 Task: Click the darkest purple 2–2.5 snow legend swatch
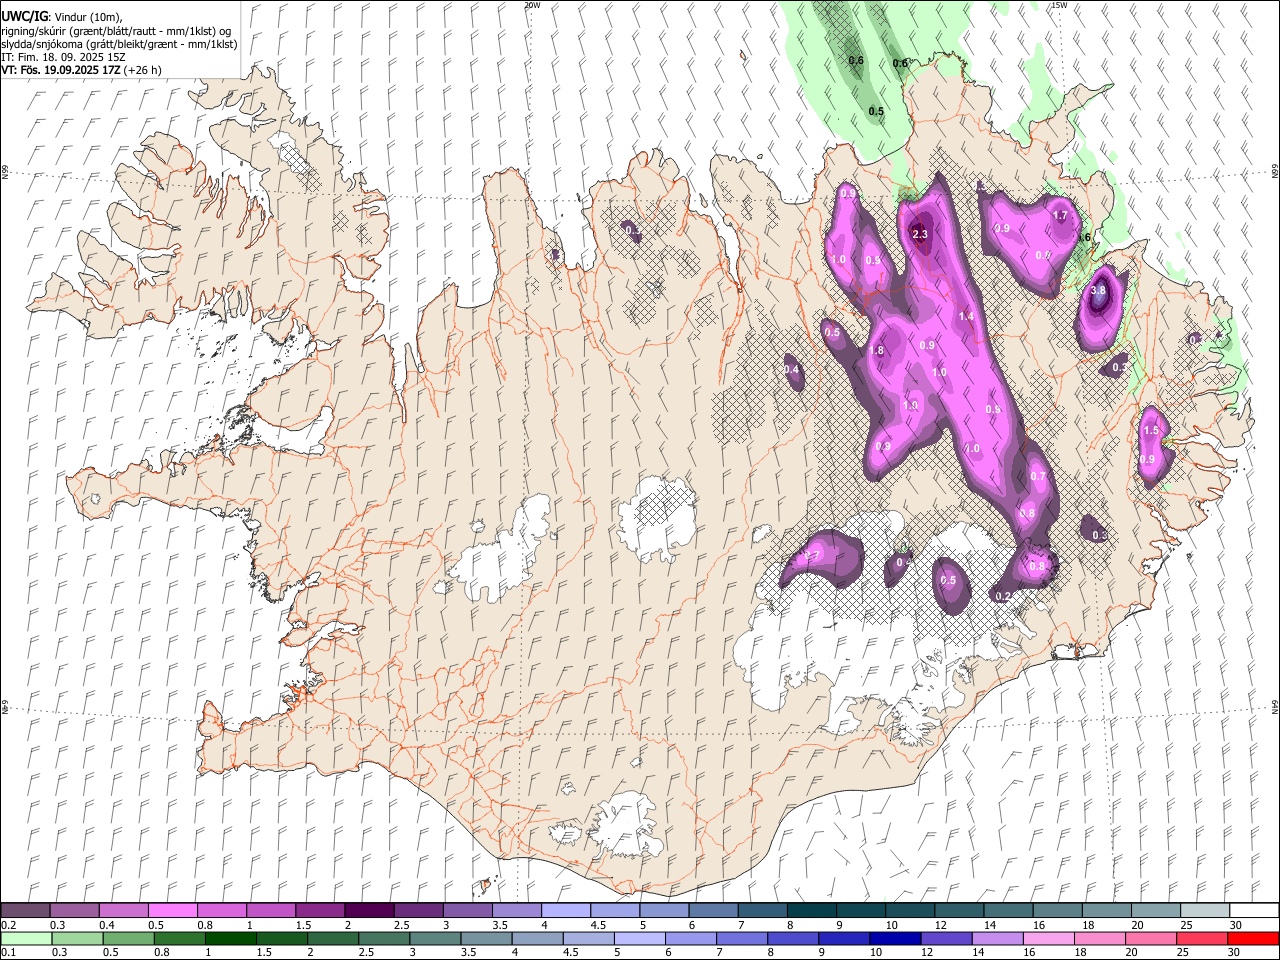click(368, 911)
